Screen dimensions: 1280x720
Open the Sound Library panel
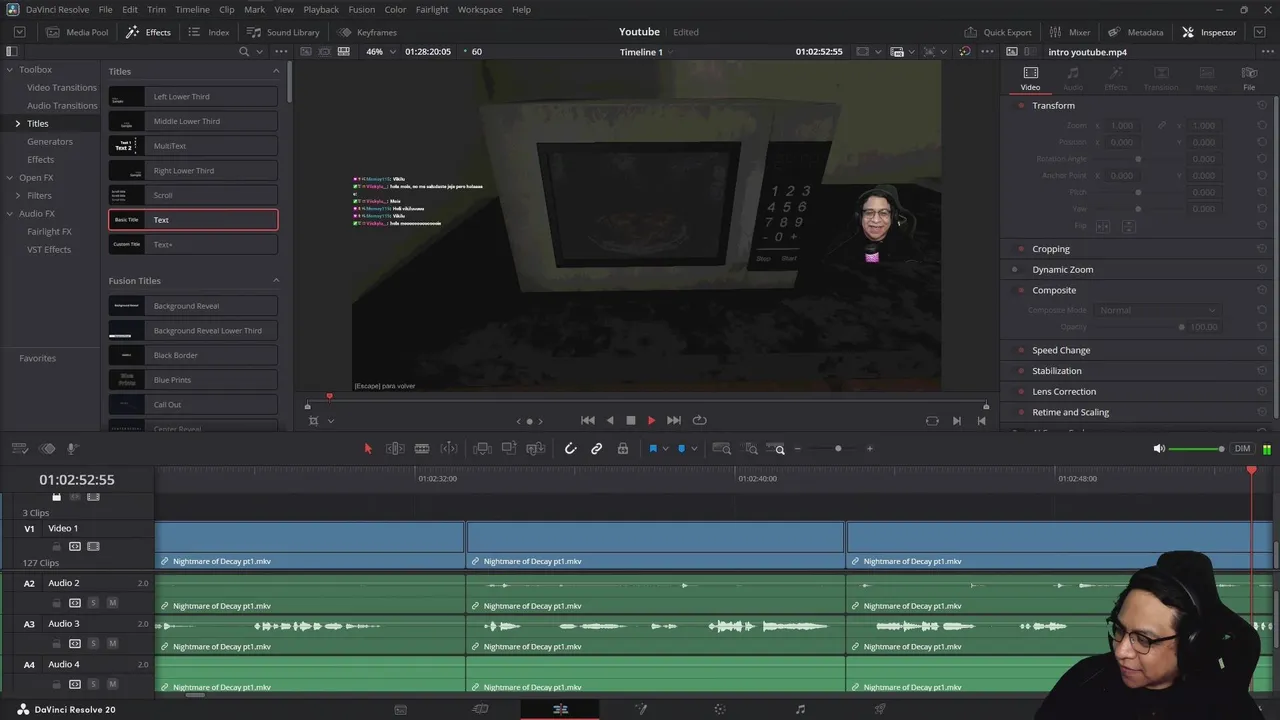tap(283, 32)
